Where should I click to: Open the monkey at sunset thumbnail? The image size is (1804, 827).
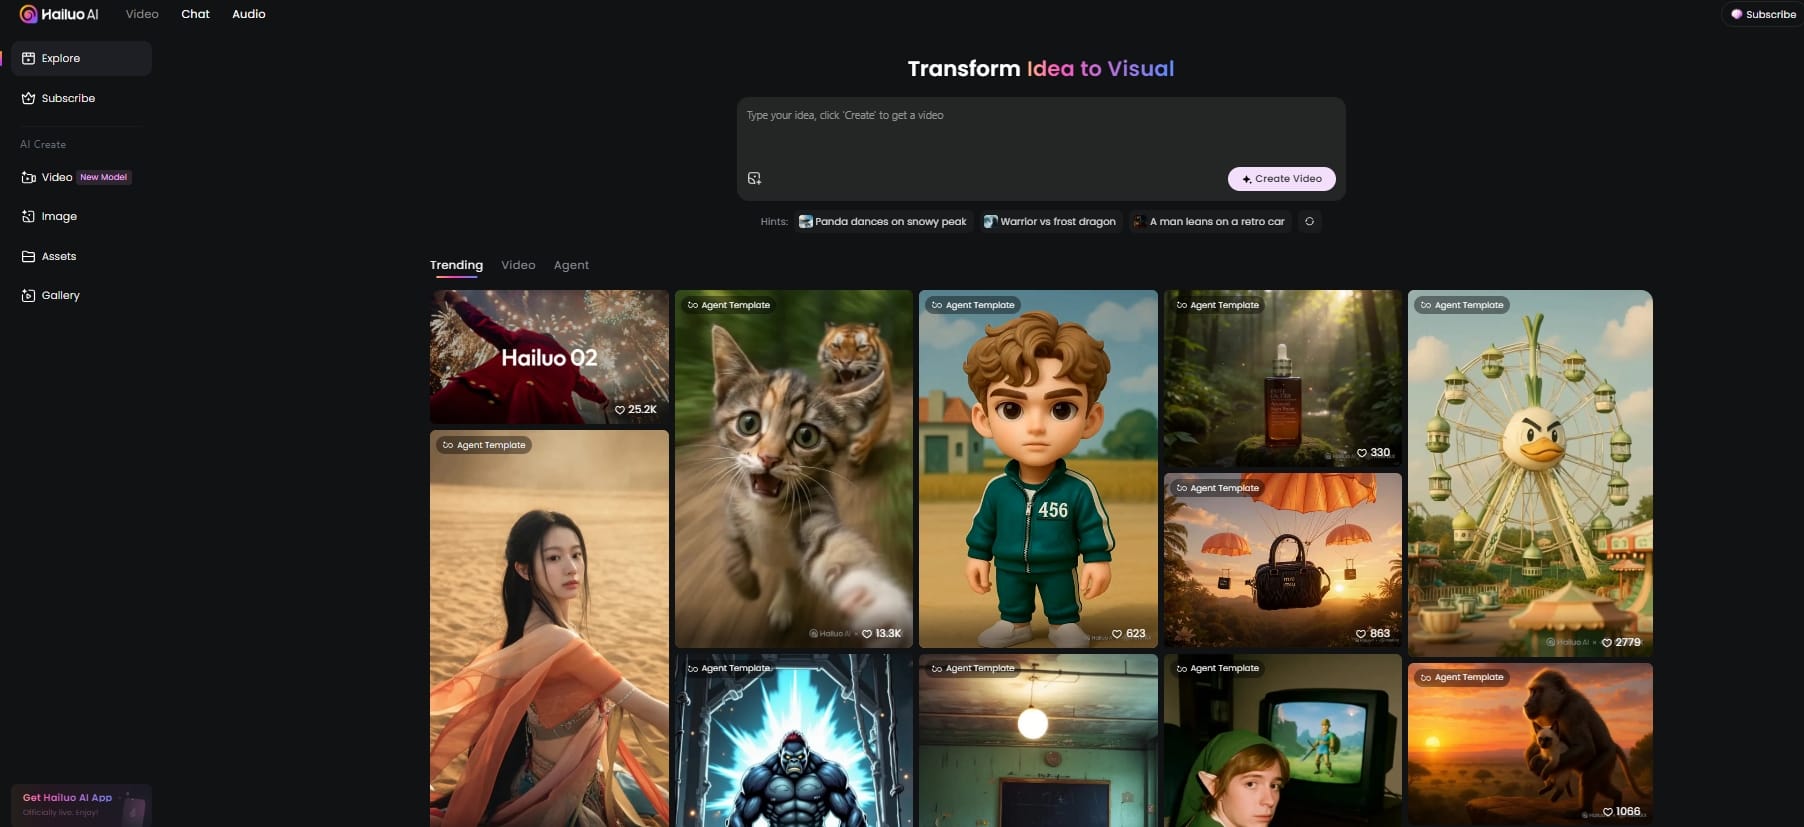pyautogui.click(x=1530, y=745)
